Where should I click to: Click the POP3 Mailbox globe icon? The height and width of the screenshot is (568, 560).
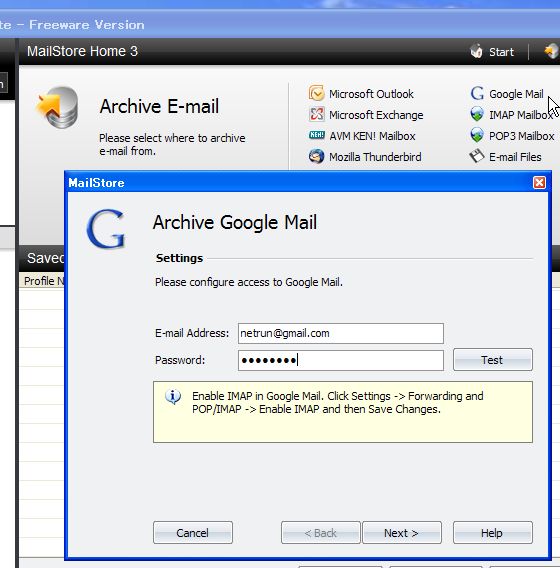tap(477, 135)
